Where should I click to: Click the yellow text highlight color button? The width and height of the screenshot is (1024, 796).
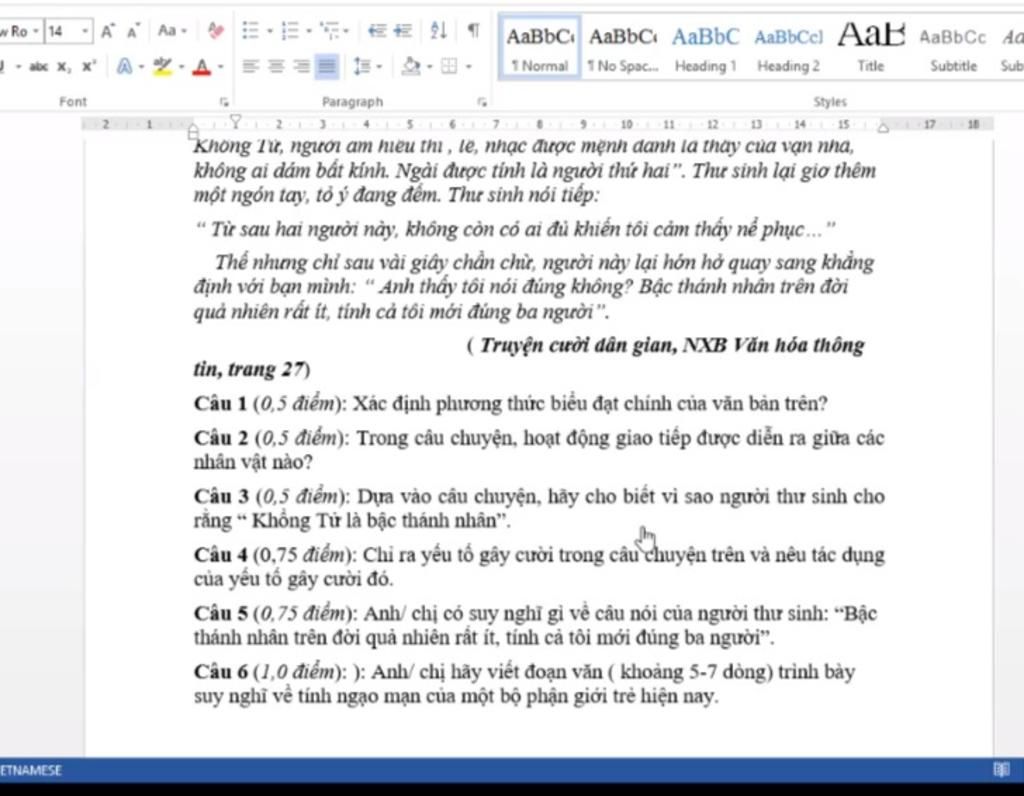(x=162, y=67)
